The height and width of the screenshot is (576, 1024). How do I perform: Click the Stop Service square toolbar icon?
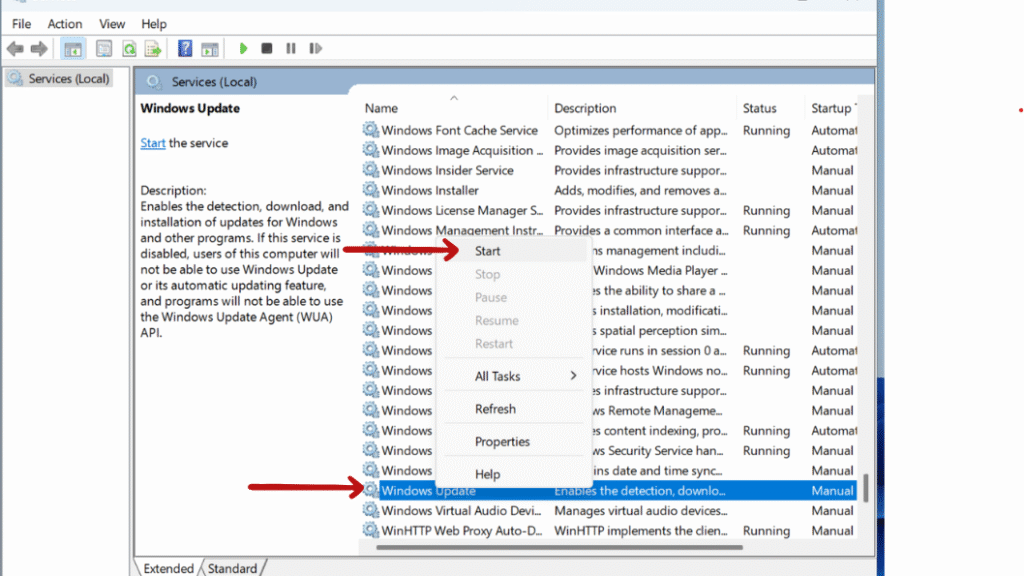coord(266,48)
